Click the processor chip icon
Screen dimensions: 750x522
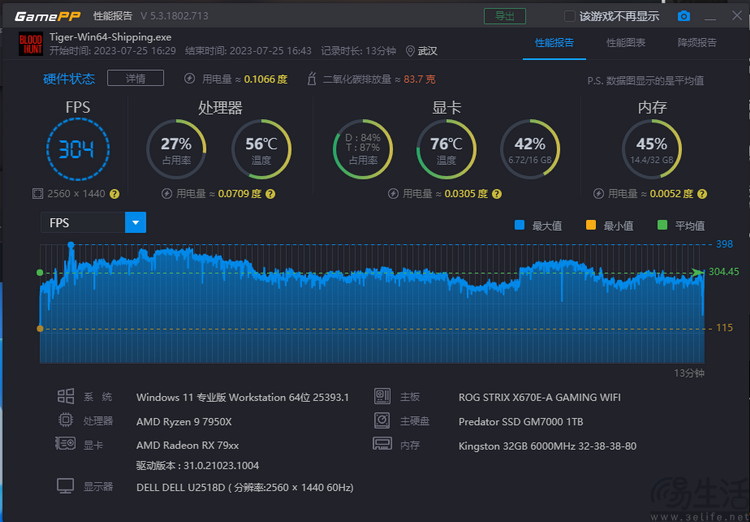(66, 420)
